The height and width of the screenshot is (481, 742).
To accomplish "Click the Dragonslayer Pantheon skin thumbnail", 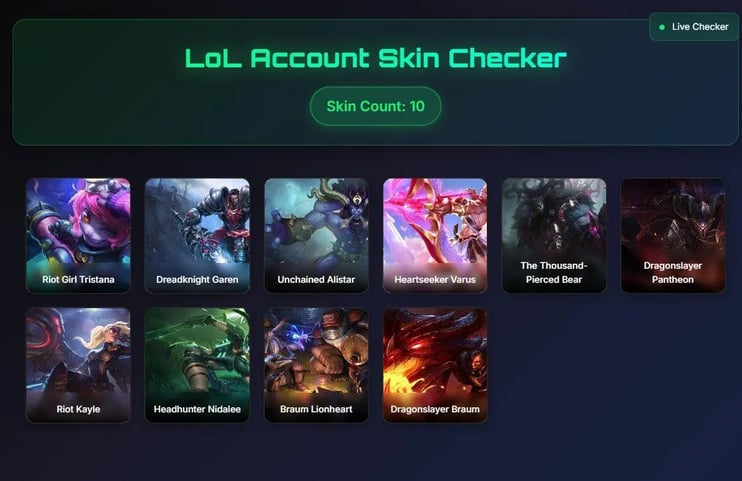I will 673,235.
